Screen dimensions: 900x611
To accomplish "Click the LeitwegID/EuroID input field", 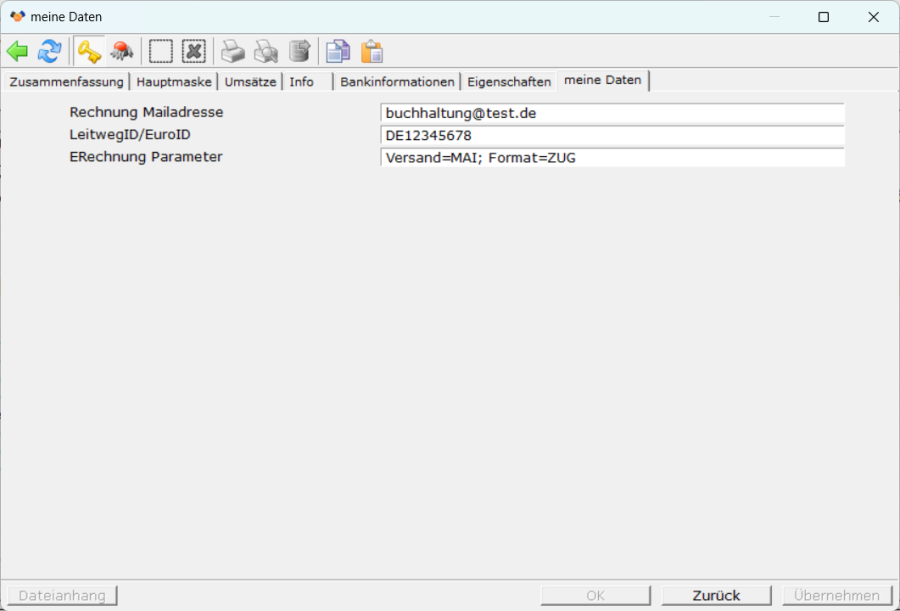I will point(612,136).
